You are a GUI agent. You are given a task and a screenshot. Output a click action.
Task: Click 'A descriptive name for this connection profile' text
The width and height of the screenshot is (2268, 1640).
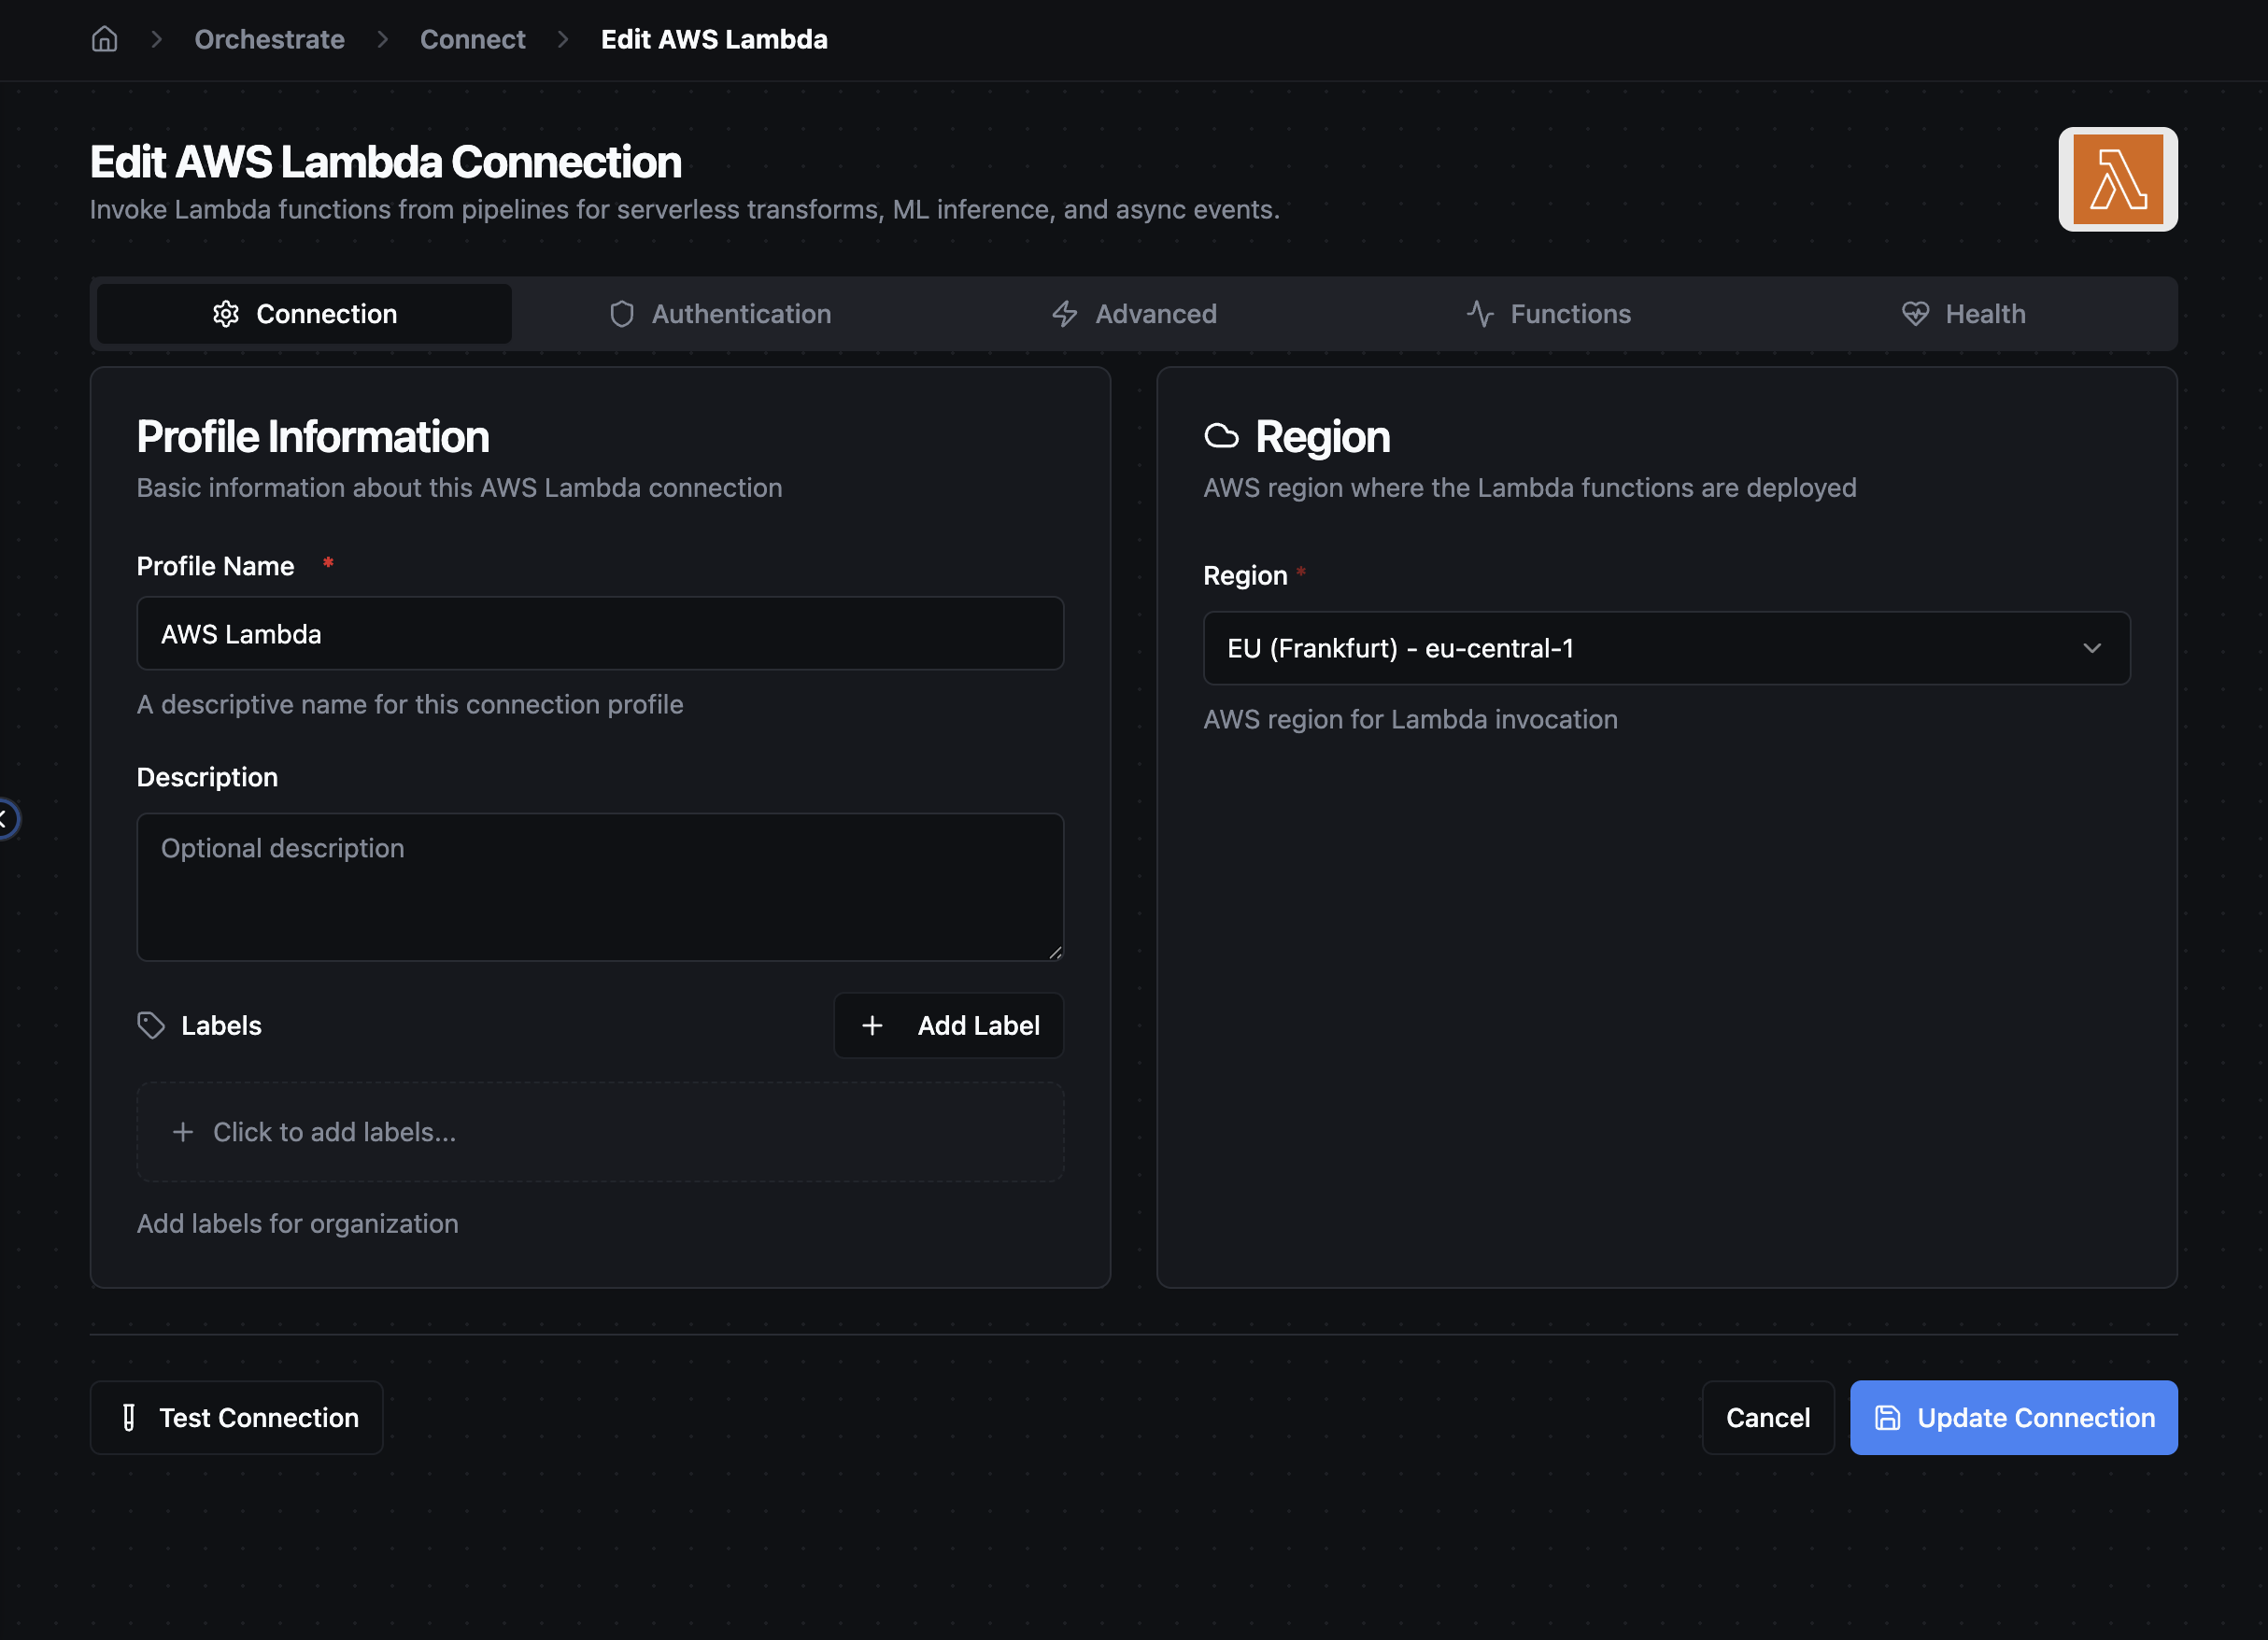[x=410, y=704]
